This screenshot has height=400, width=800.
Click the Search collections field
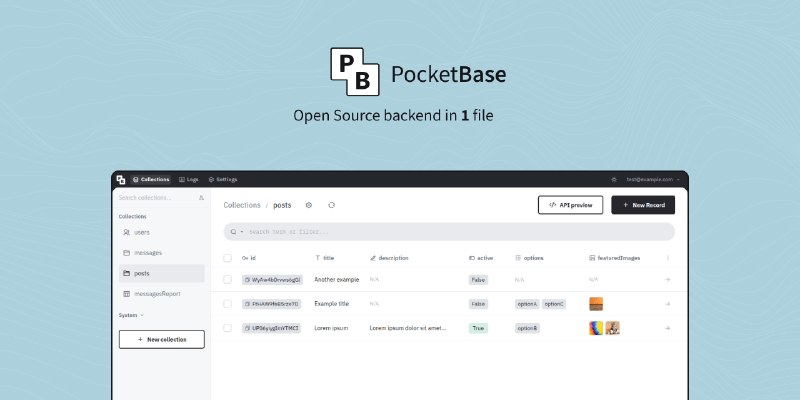pyautogui.click(x=156, y=197)
